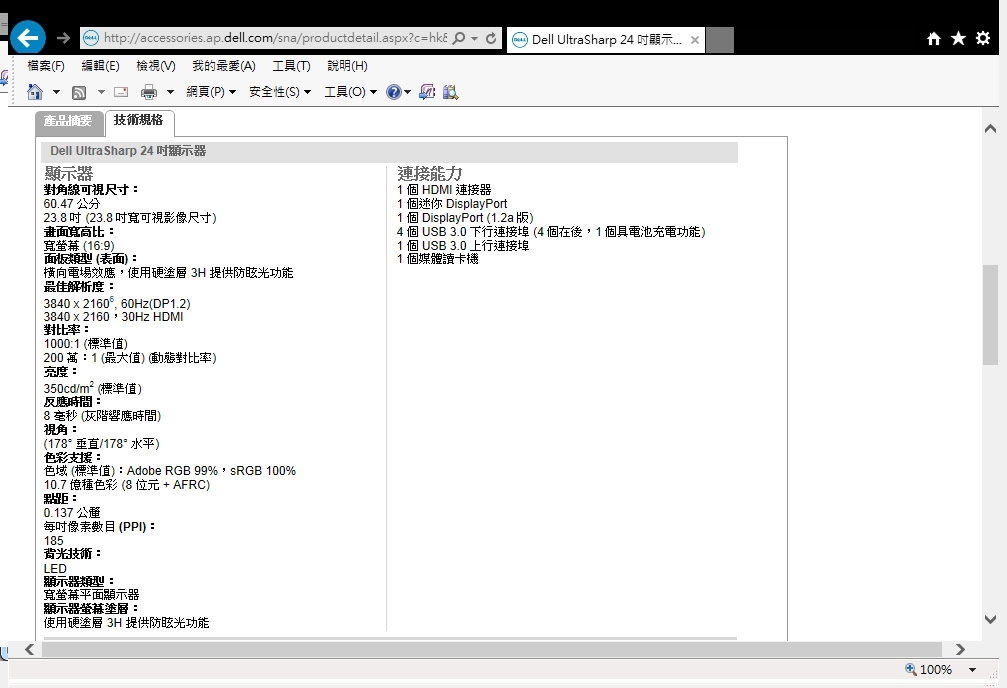1007x688 pixels.
Task: Click the line containing "Adobe RGB 99%"
Action: pyautogui.click(x=170, y=470)
